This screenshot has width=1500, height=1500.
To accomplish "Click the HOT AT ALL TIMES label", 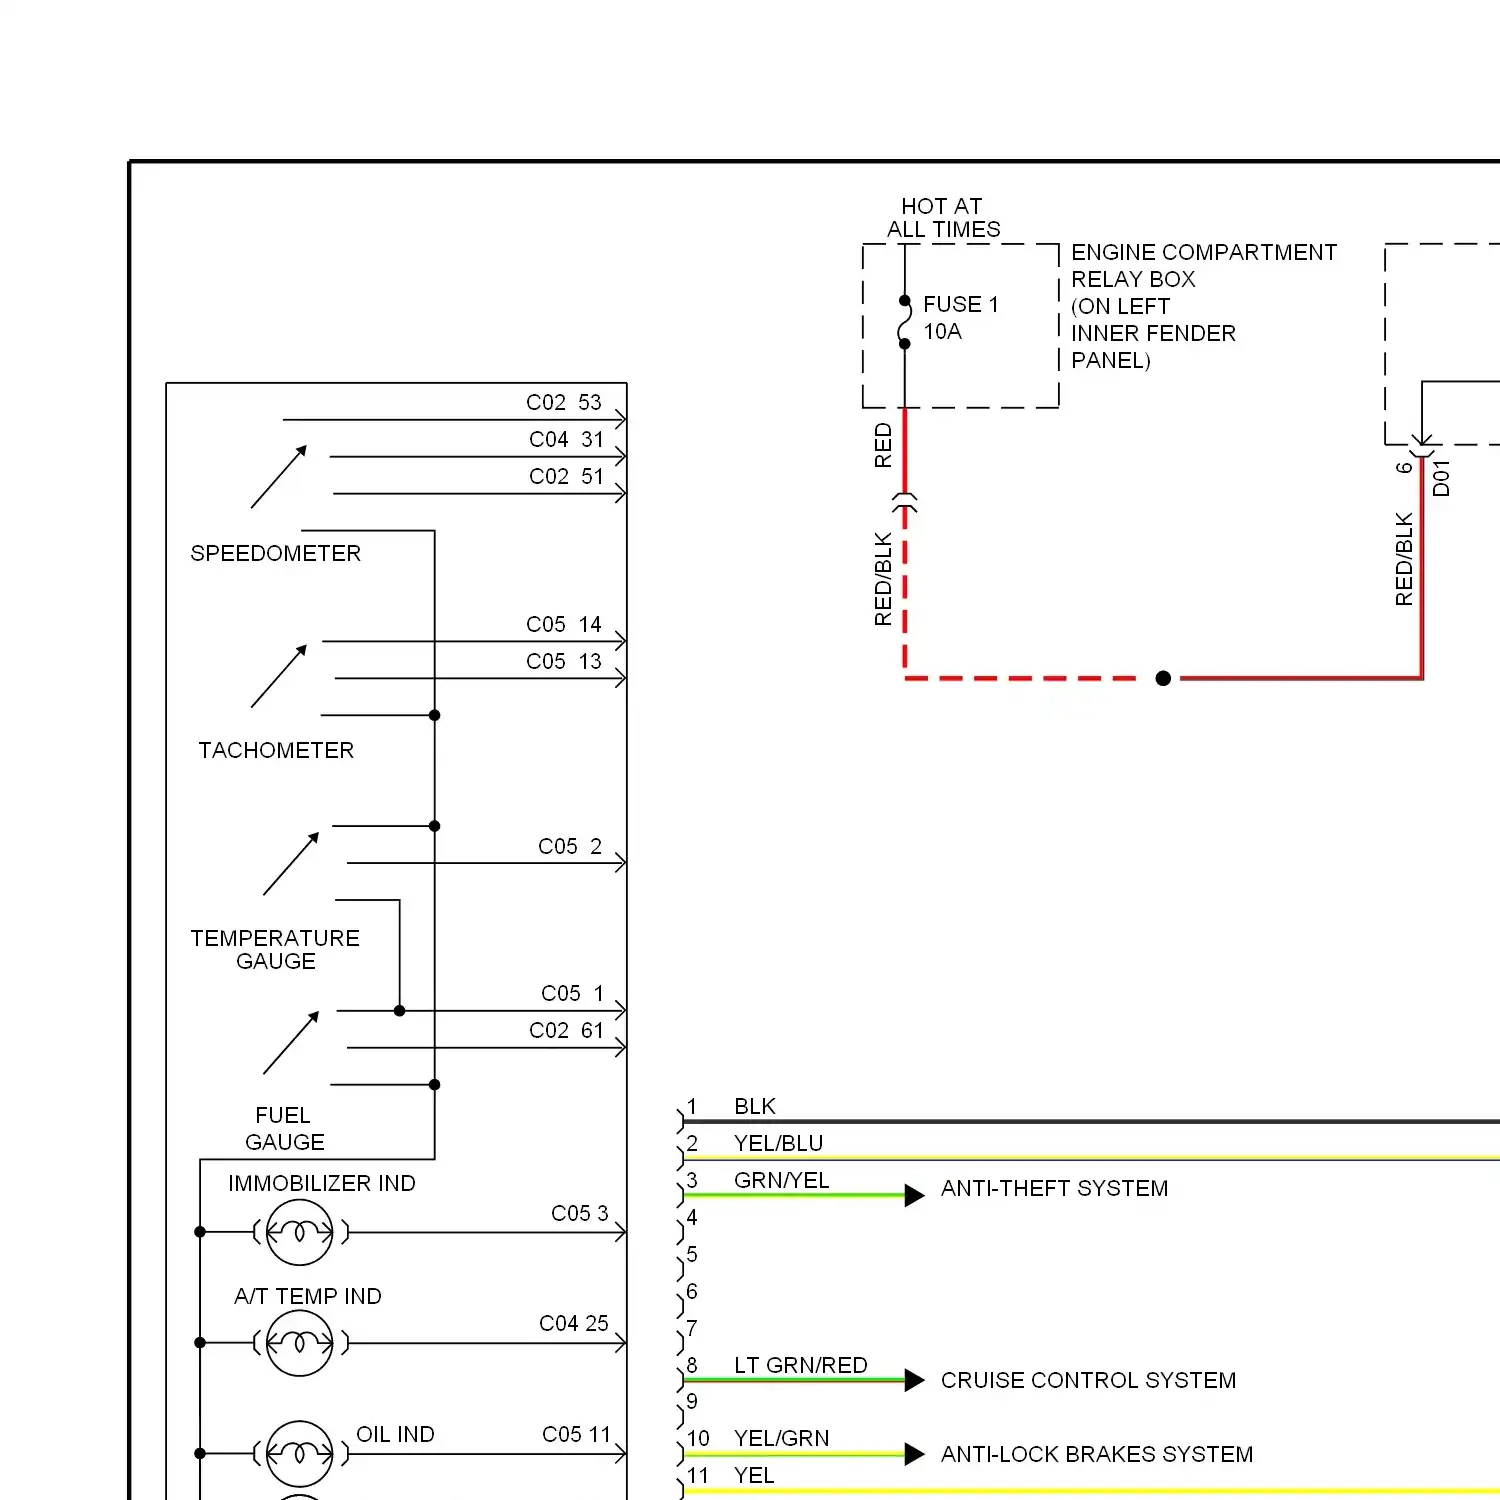I will coord(943,217).
